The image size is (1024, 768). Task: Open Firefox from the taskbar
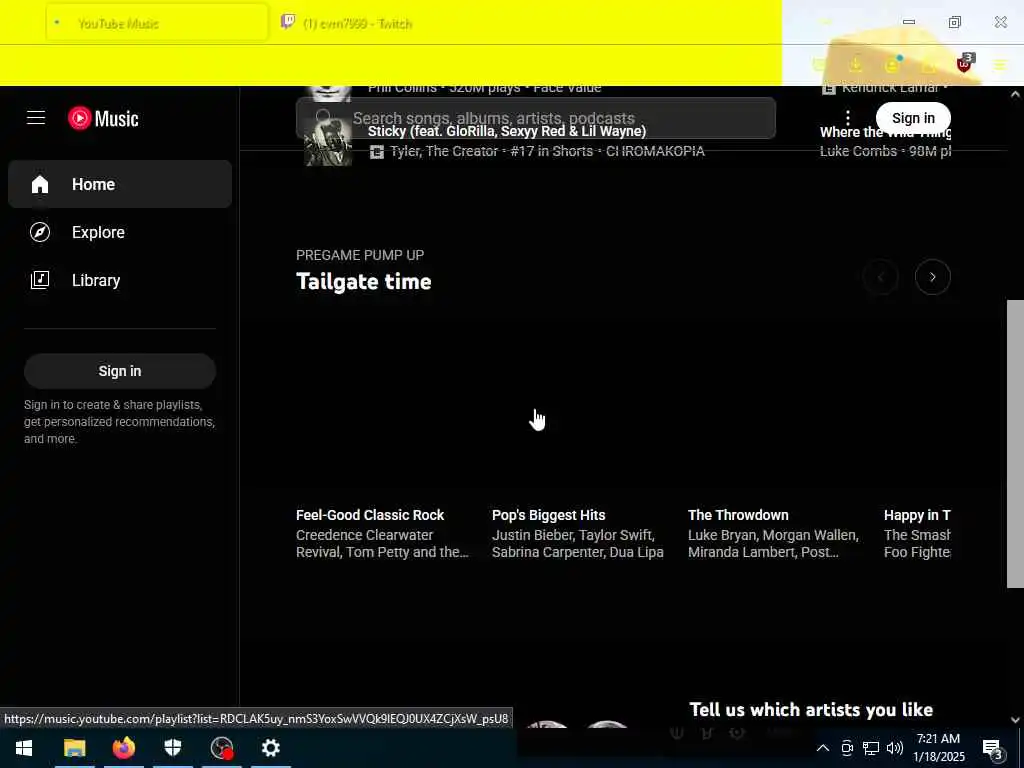point(123,748)
